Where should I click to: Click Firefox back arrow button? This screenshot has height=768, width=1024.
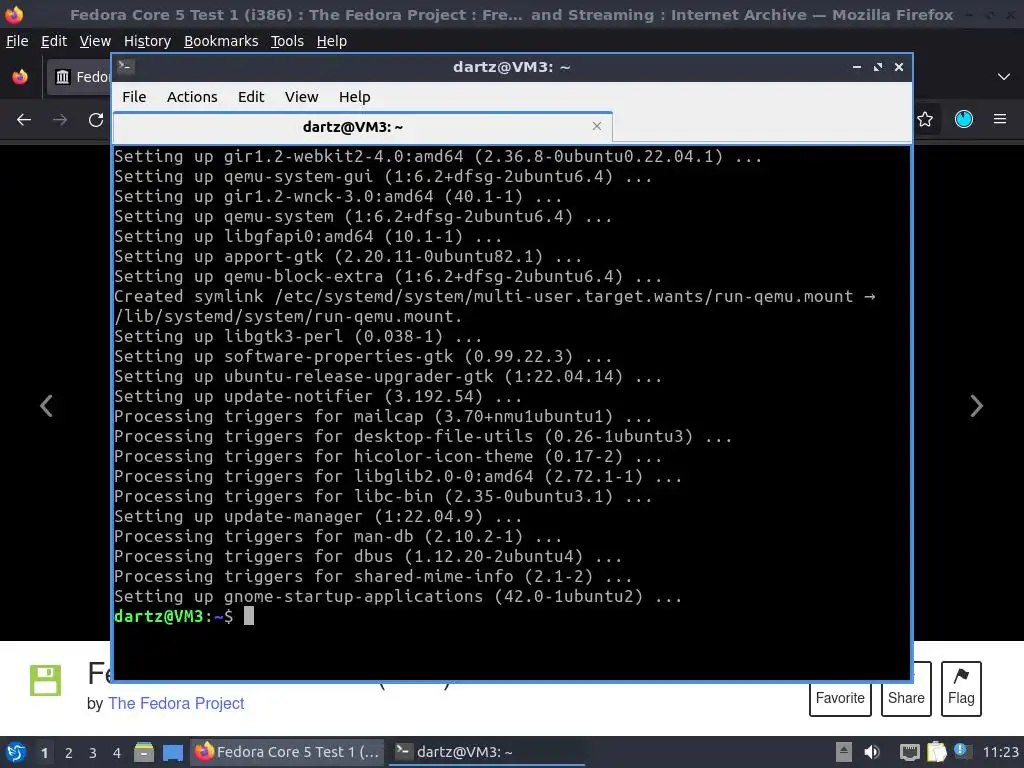24,120
